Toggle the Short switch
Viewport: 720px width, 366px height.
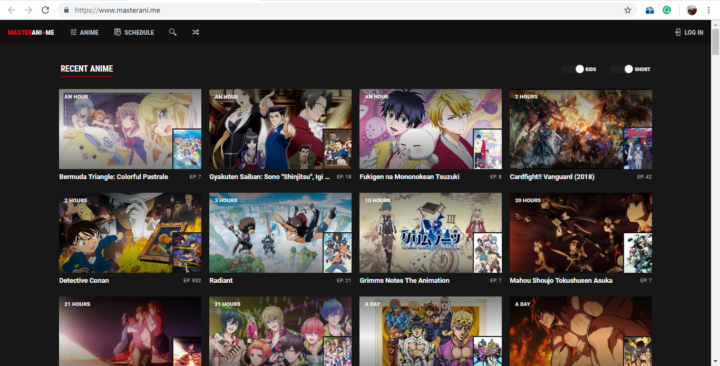click(x=623, y=69)
